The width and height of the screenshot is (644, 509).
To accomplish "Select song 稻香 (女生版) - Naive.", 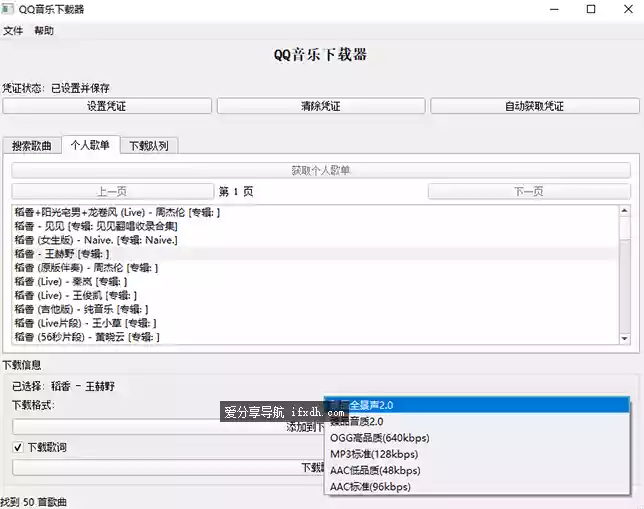I will pos(315,240).
